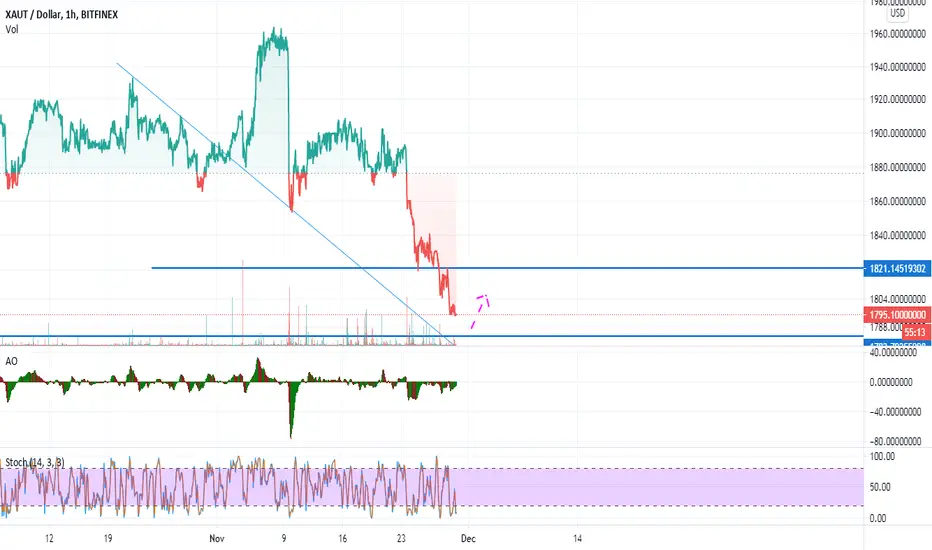Image resolution: width=932 pixels, height=550 pixels.
Task: Click the 19 date on time axis
Action: pos(108,539)
